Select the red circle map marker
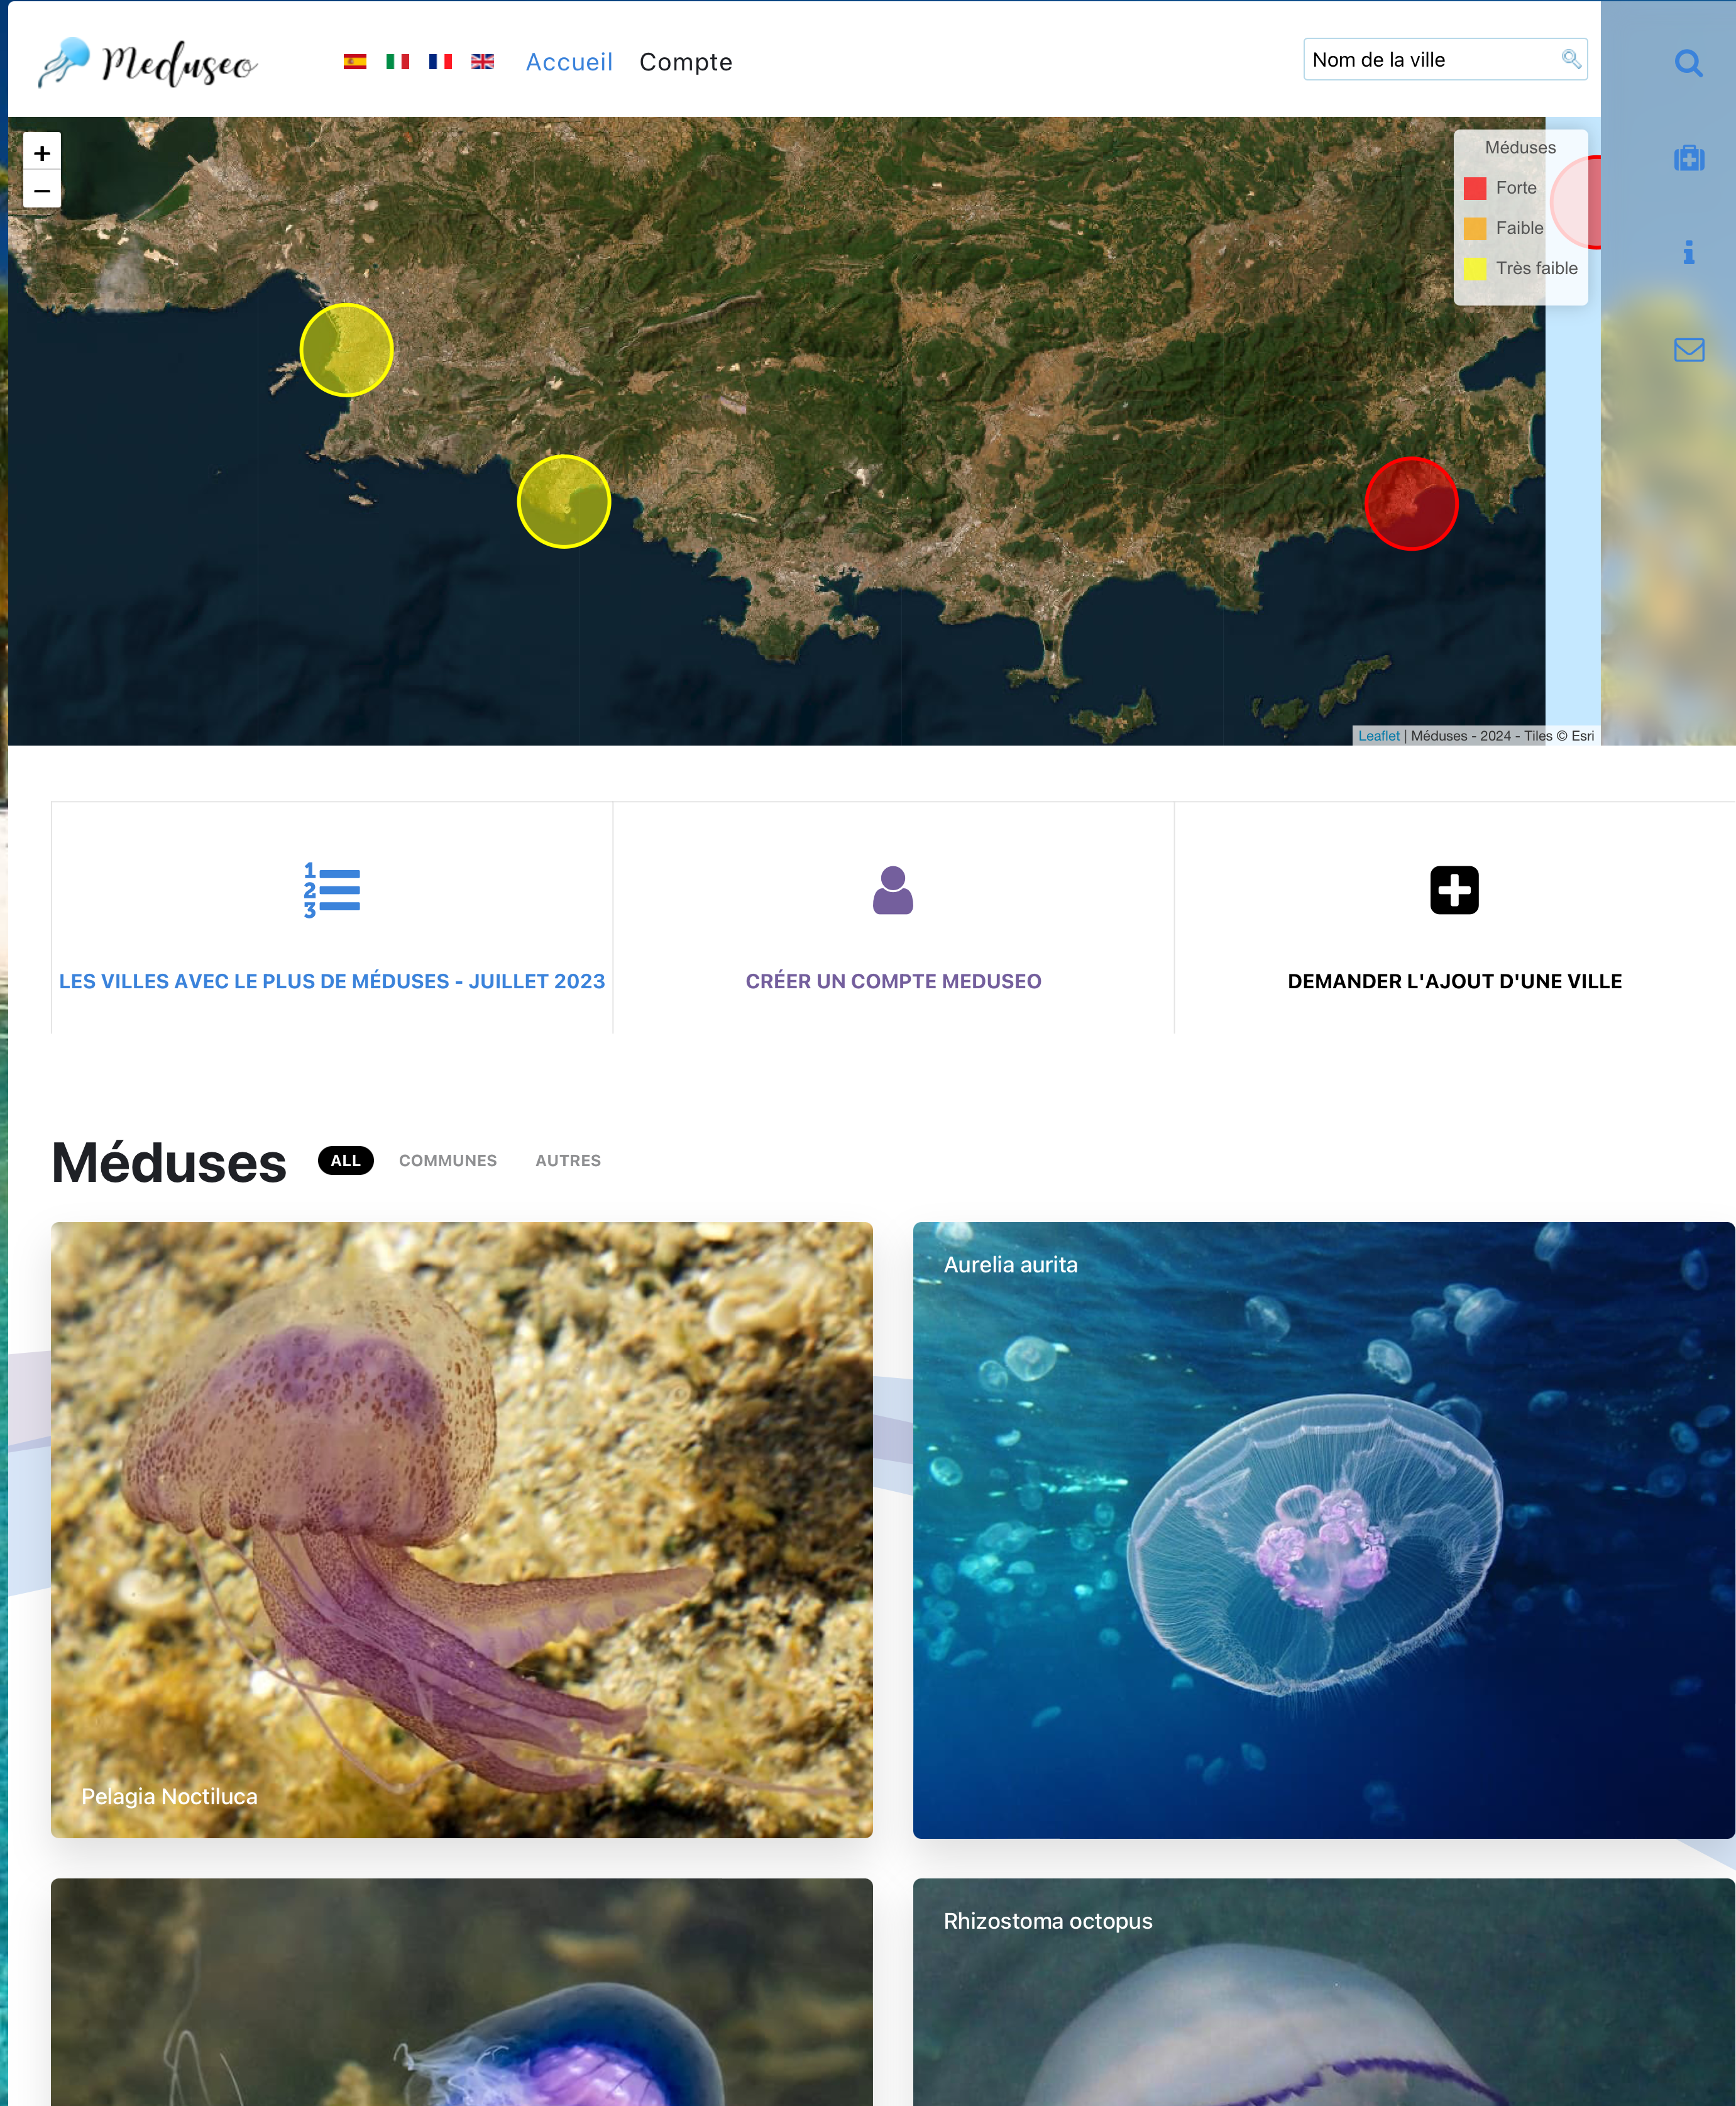This screenshot has width=1736, height=2106. [1412, 504]
